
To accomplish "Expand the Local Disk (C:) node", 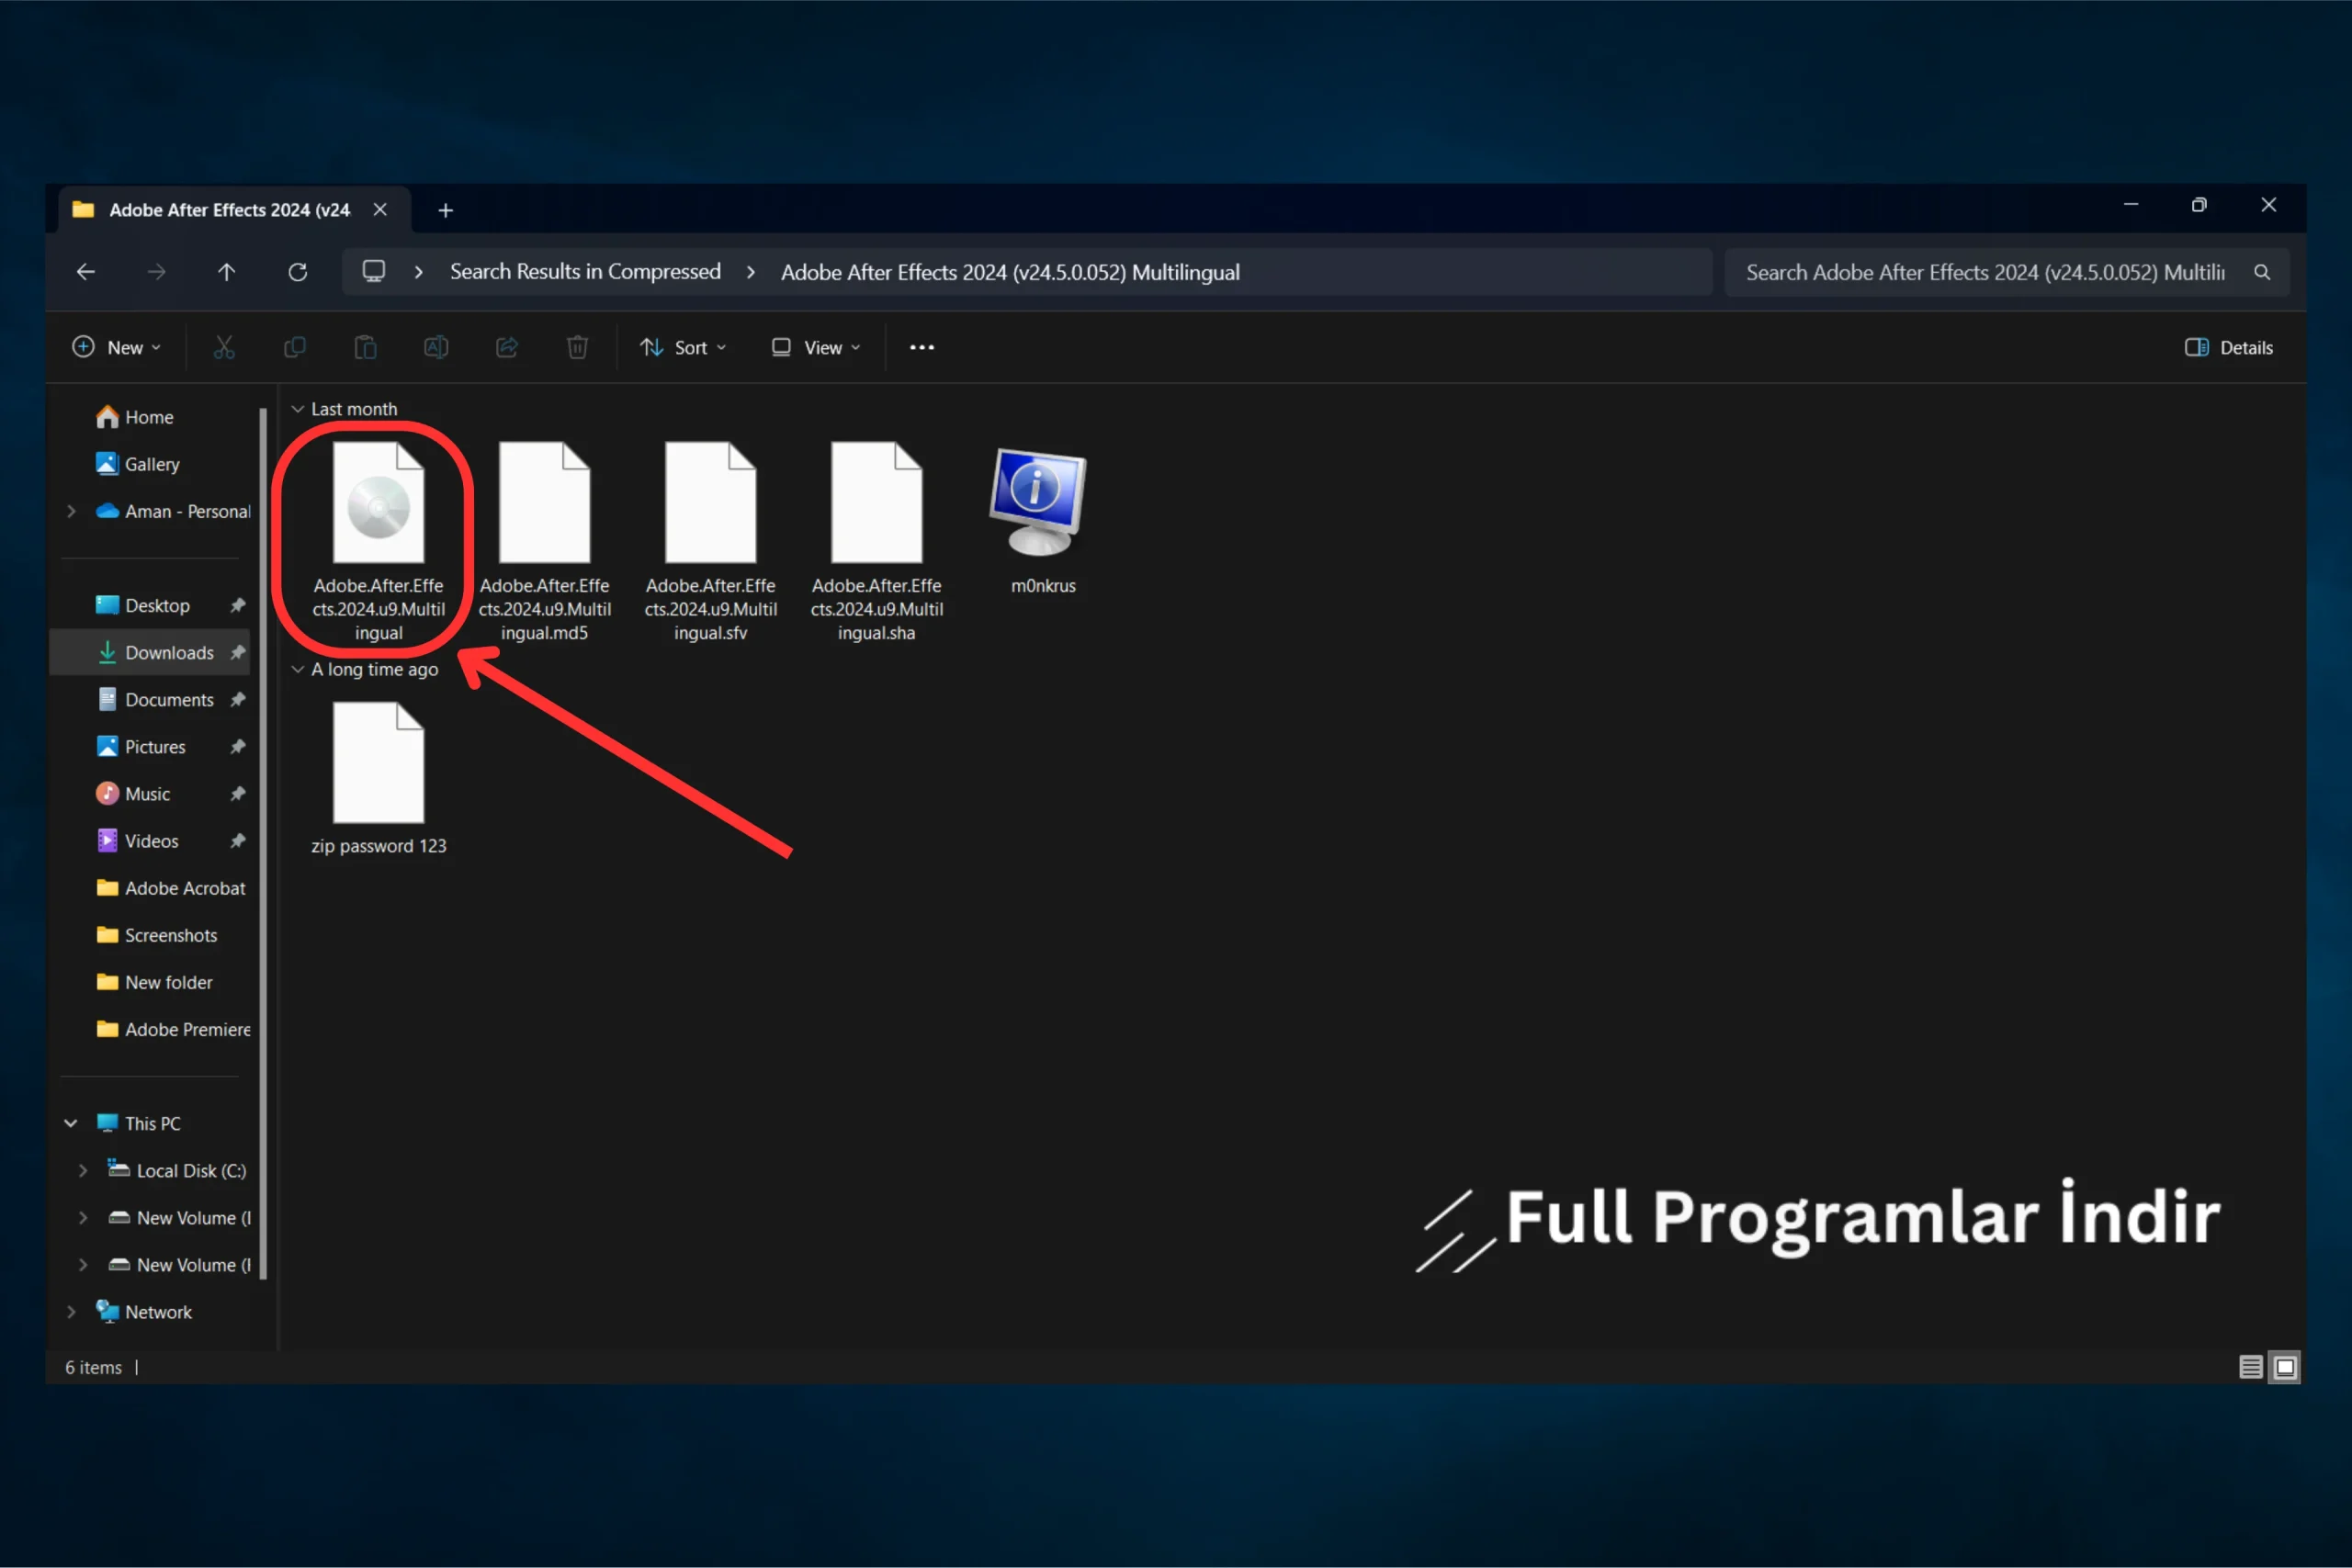I will pyautogui.click(x=83, y=1170).
